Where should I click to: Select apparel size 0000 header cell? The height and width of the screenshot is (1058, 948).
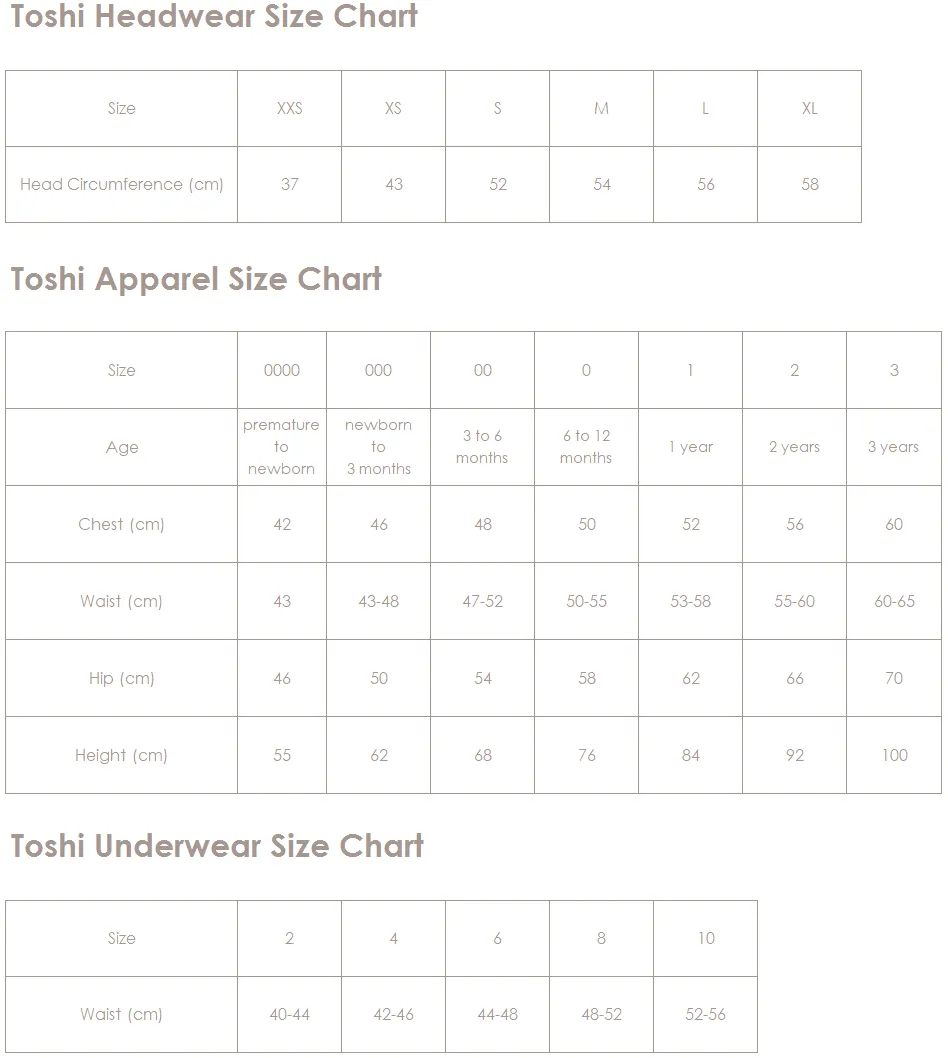[x=282, y=370]
